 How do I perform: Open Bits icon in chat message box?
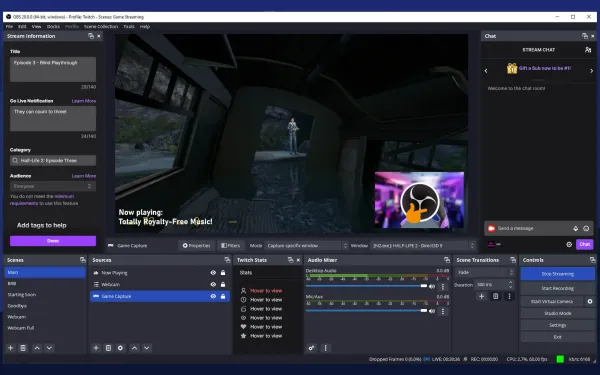pyautogui.click(x=576, y=228)
